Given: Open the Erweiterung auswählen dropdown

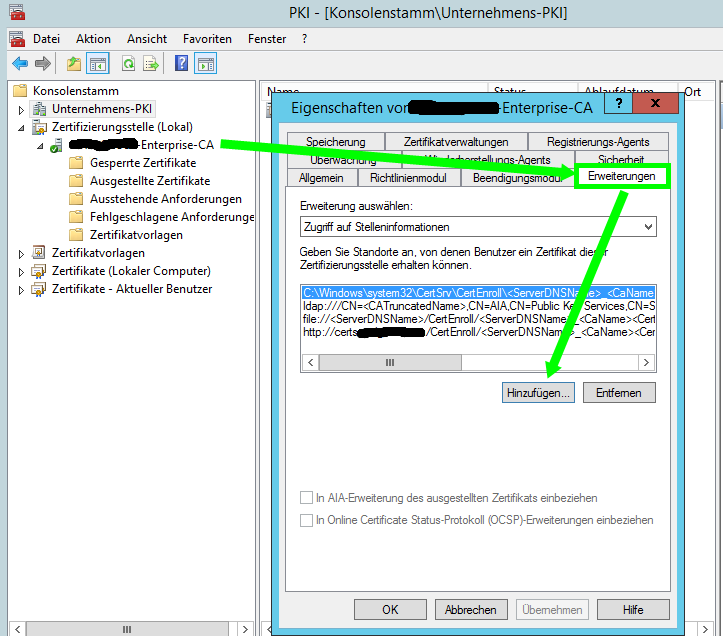Looking at the screenshot, I should 478,226.
